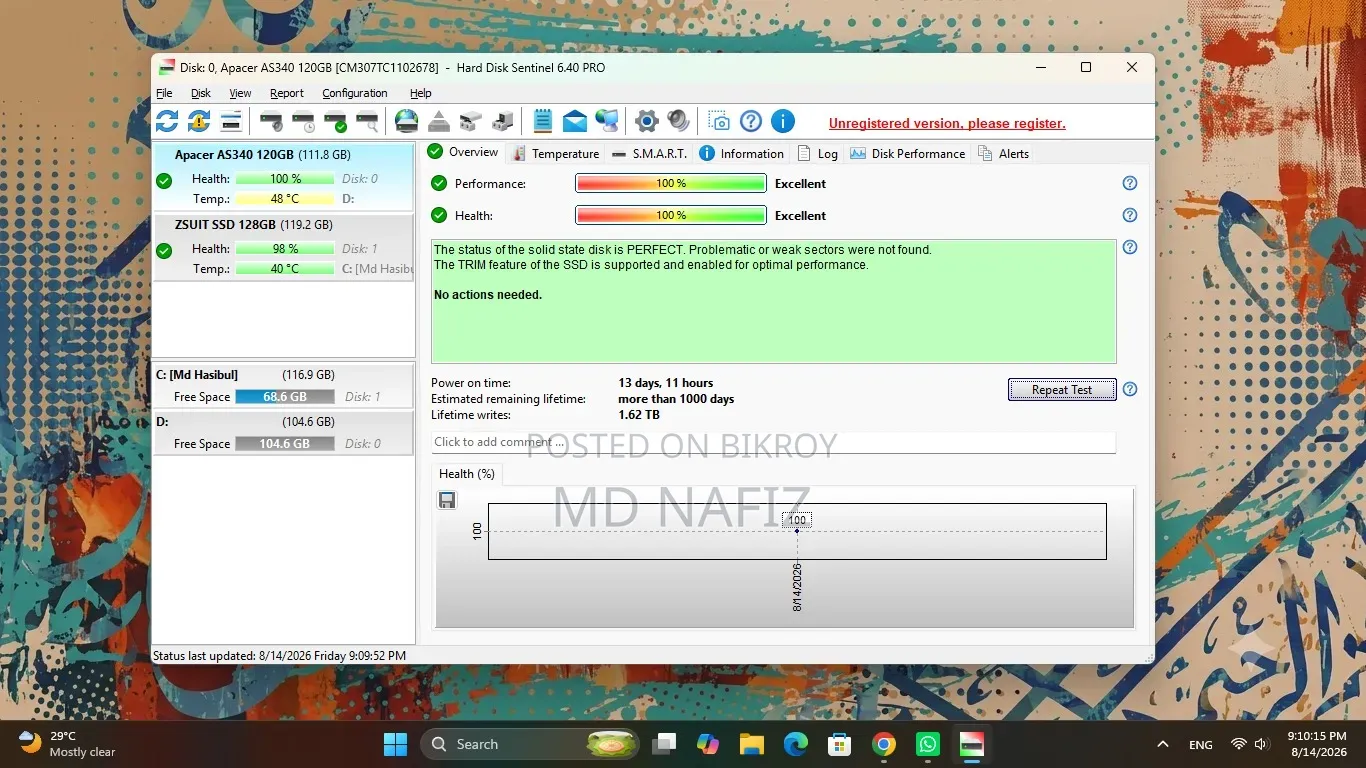The width and height of the screenshot is (1366, 768).
Task: Click the Performance 100 % bar
Action: click(671, 183)
